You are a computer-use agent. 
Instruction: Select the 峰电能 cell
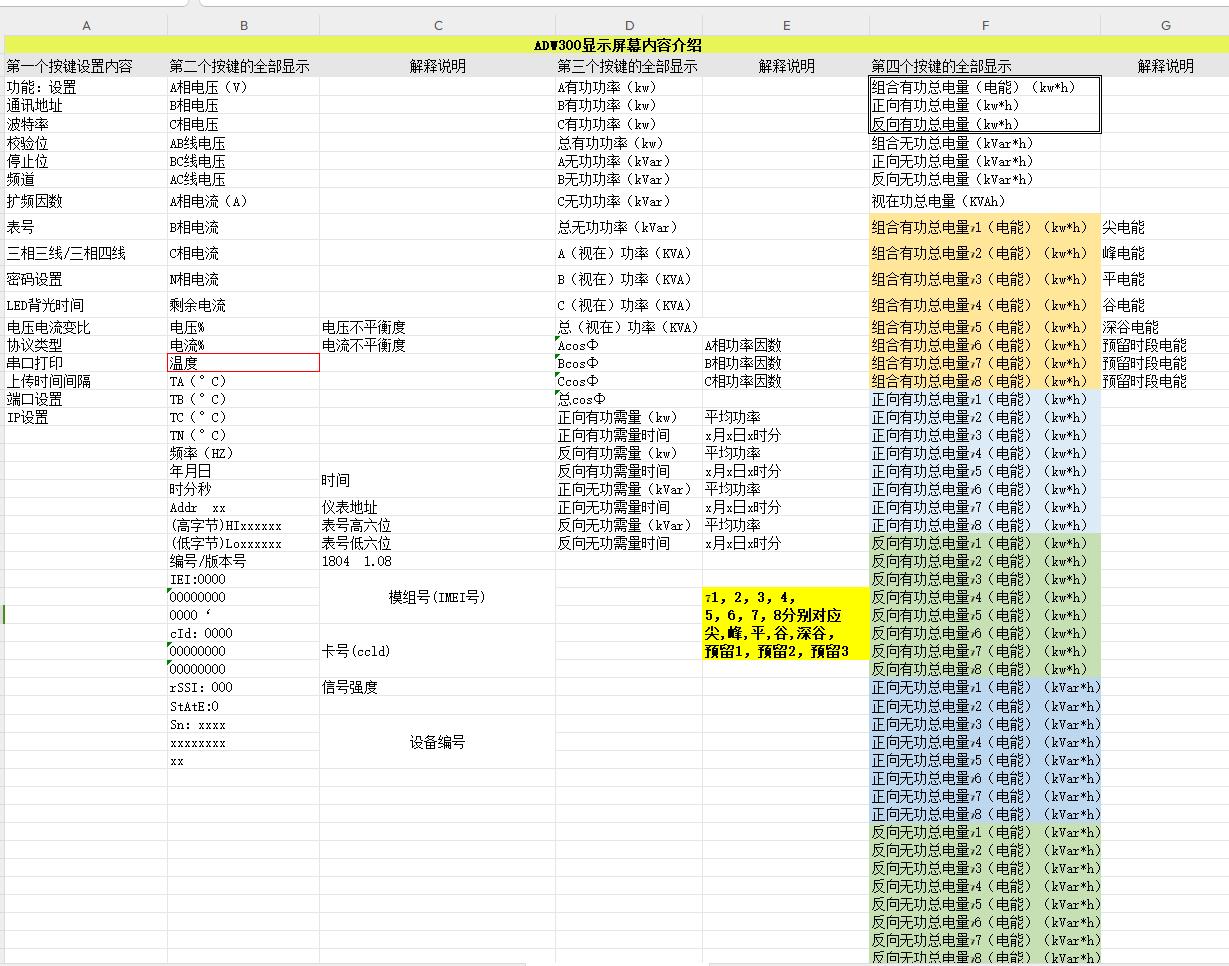click(1165, 253)
